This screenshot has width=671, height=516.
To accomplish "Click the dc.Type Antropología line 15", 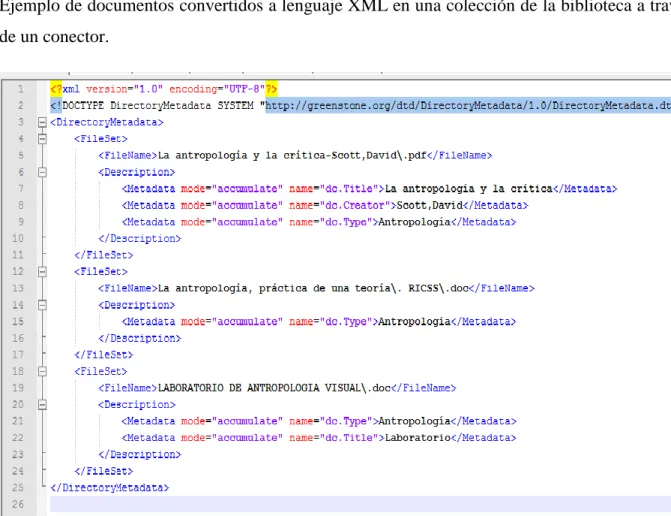I will [x=319, y=321].
